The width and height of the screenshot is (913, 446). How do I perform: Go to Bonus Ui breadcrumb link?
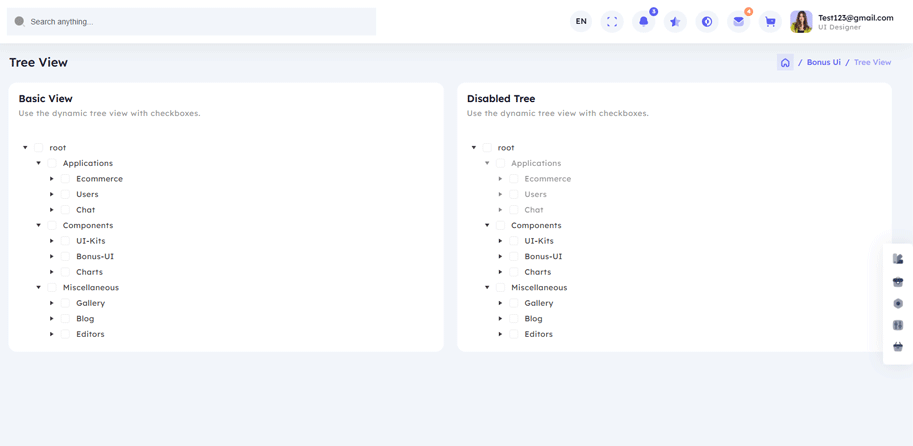[x=823, y=62]
